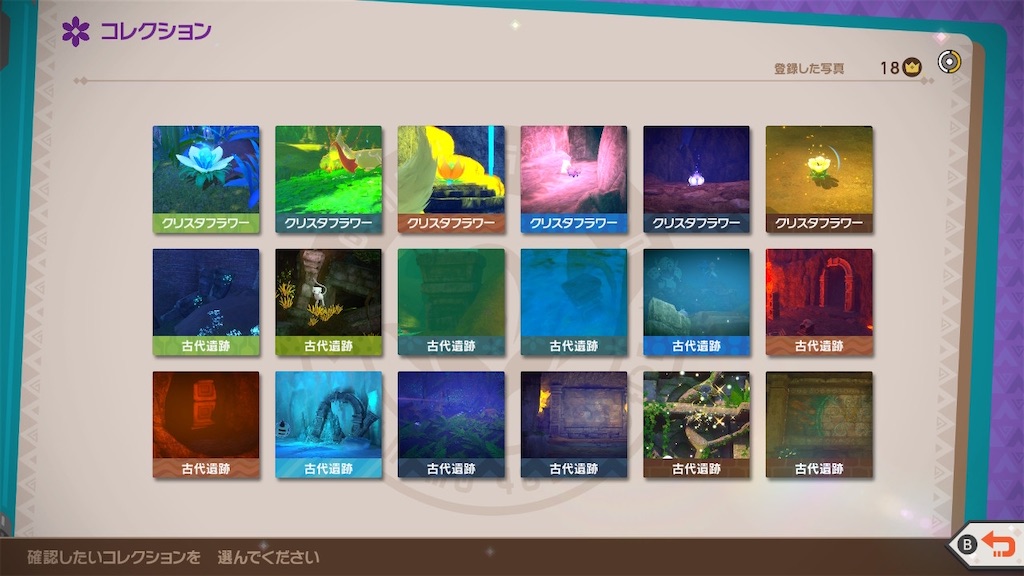
Task: Click the B button icon
Action: (967, 544)
